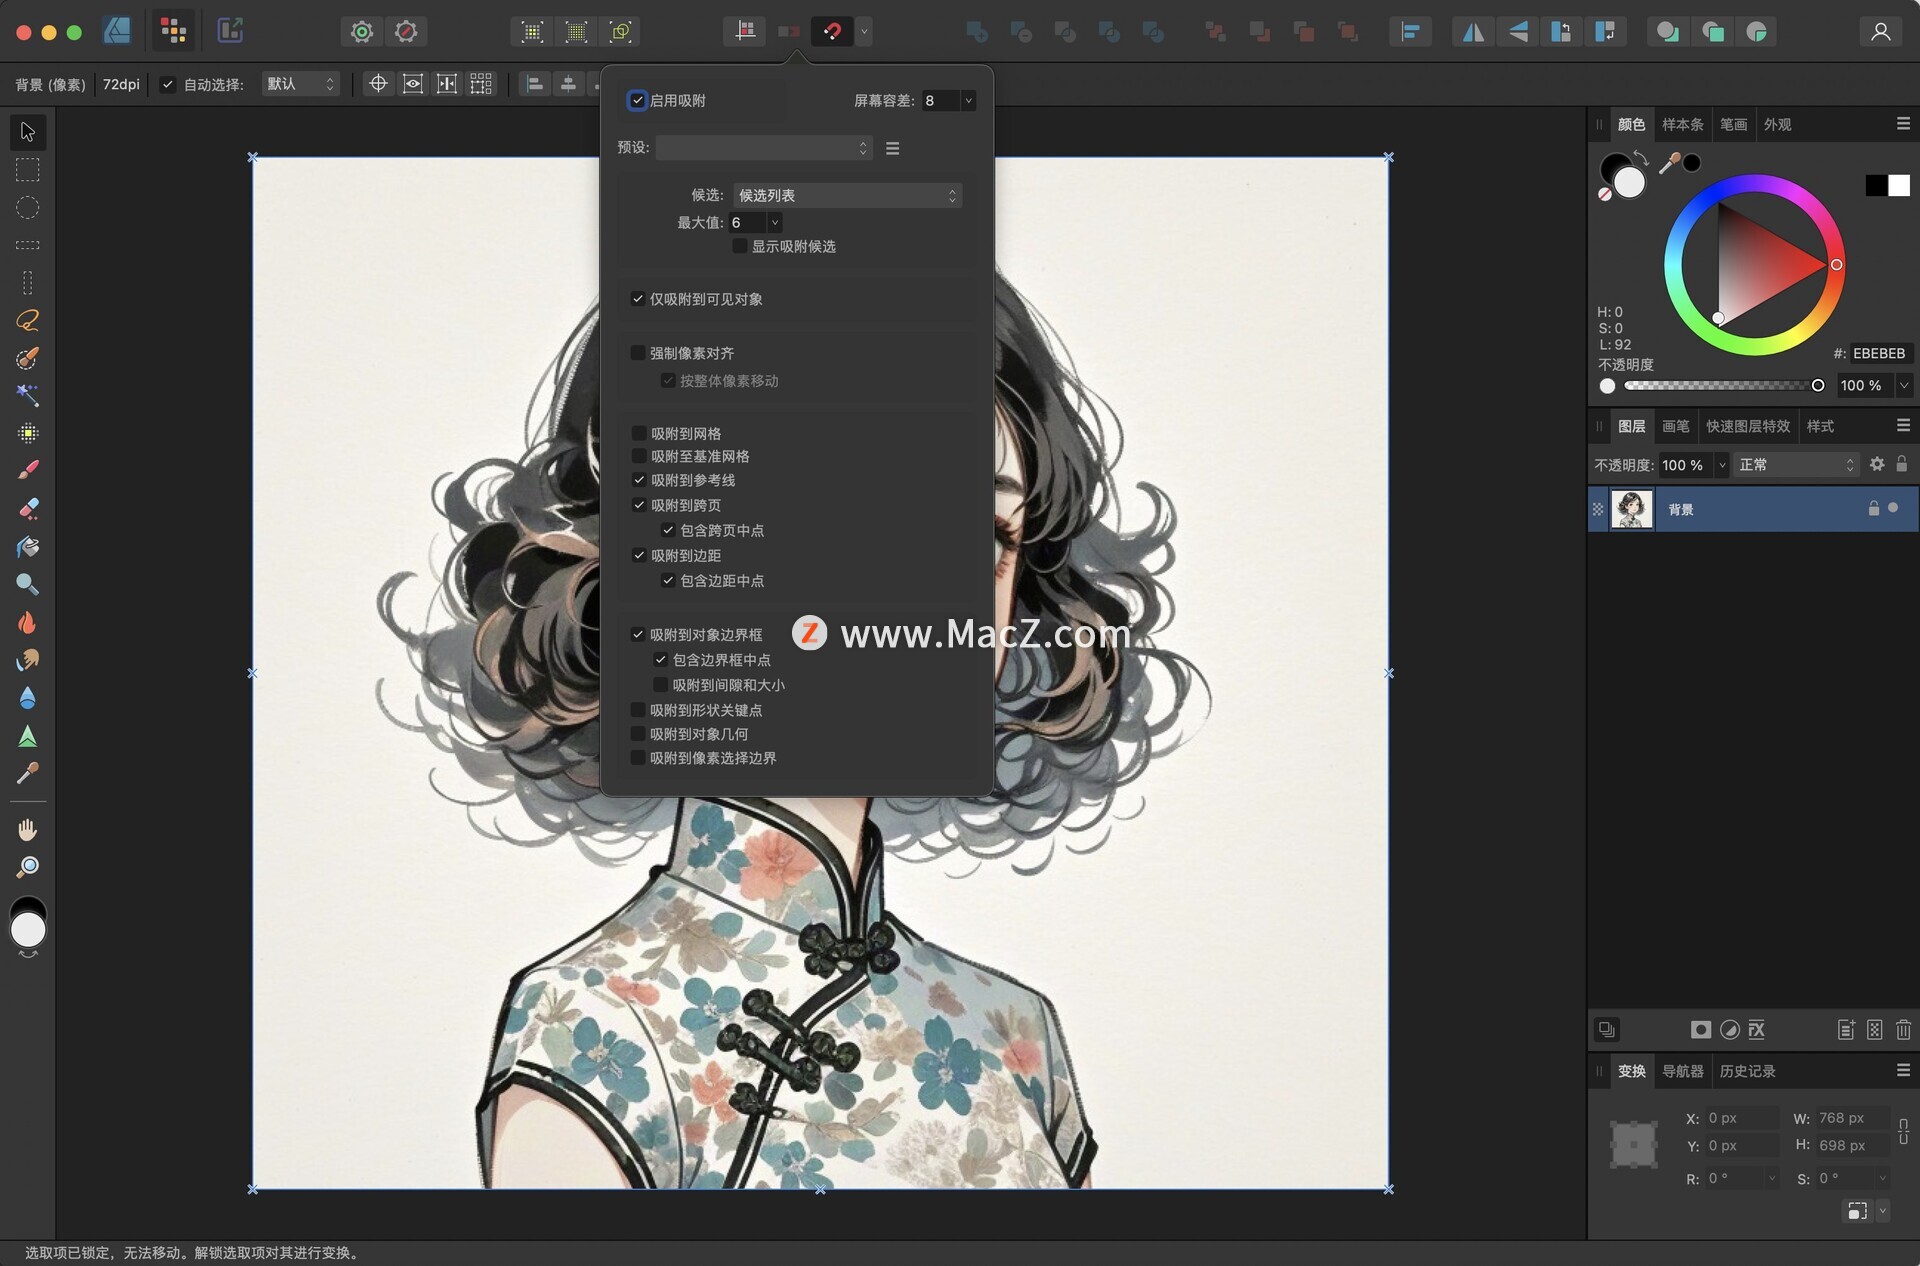The width and height of the screenshot is (1920, 1266).
Task: Open the 屏幕容差 value dropdown
Action: pyautogui.click(x=968, y=100)
